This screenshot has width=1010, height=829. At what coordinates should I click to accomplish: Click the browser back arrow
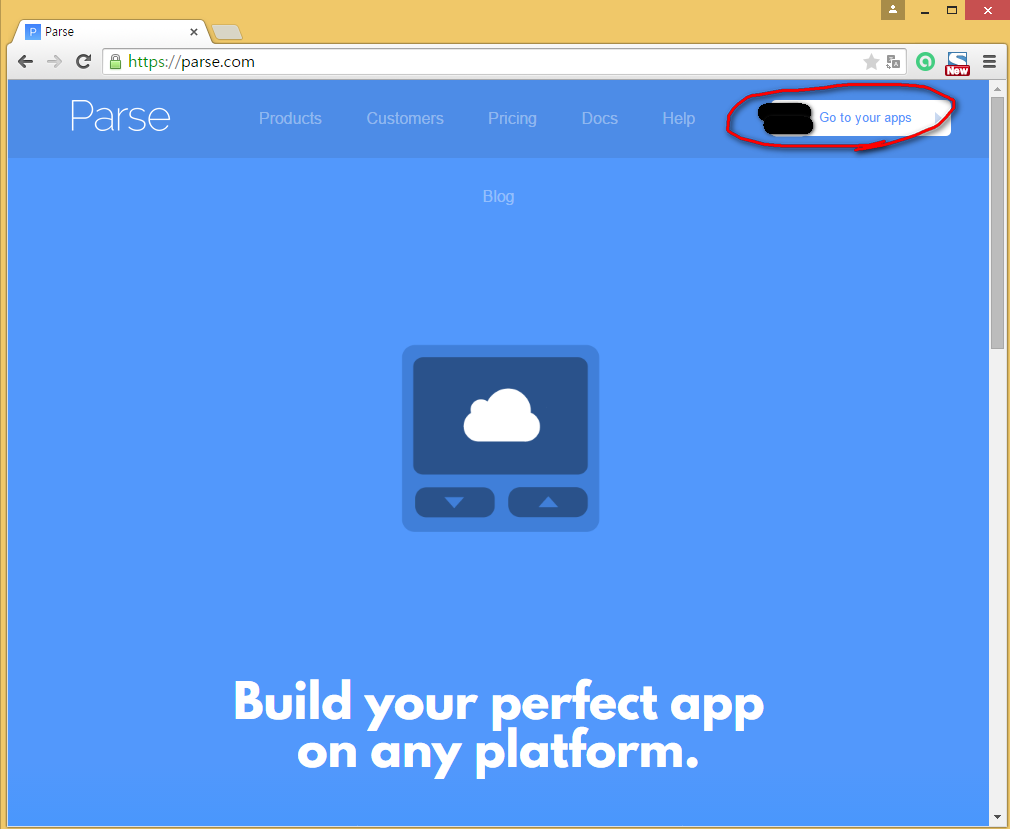(25, 62)
